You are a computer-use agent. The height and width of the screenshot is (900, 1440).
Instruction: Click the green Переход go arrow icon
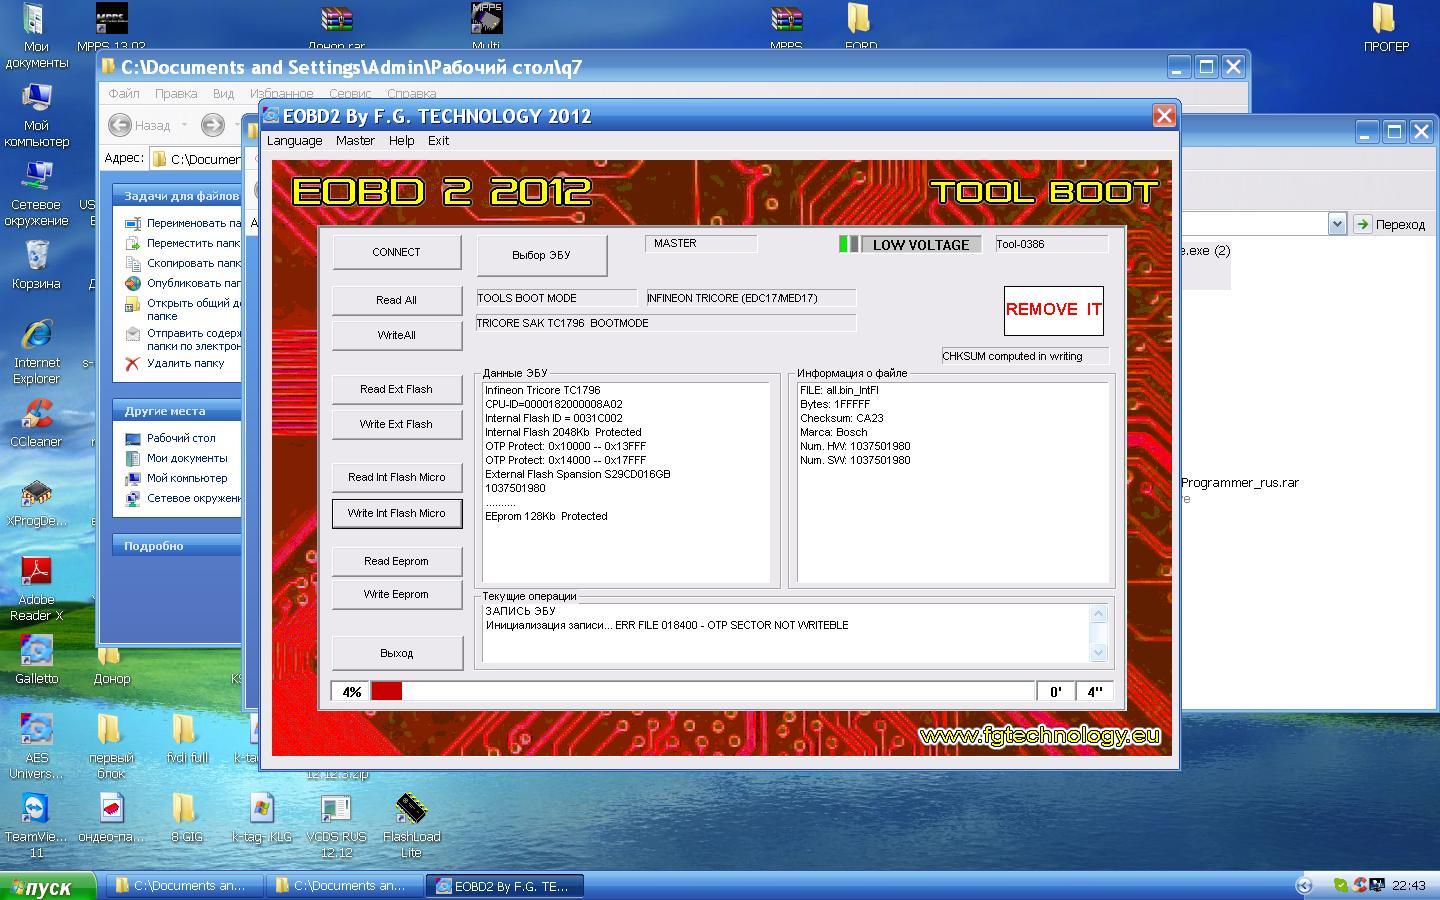1362,224
